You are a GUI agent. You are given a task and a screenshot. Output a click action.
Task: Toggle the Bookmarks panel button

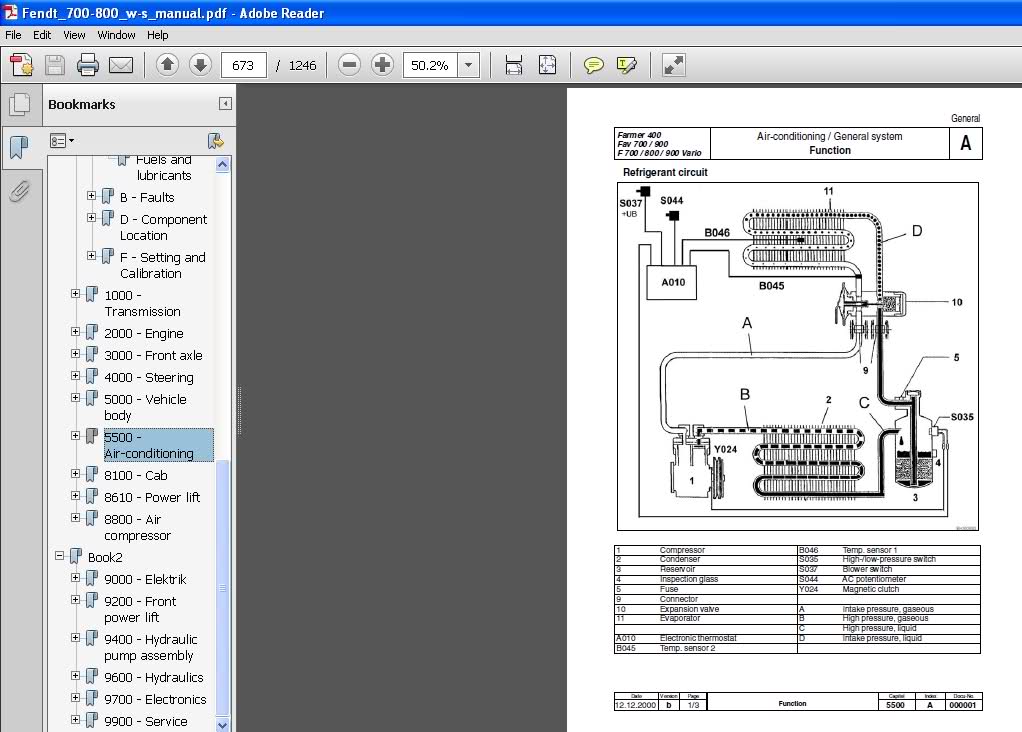pyautogui.click(x=18, y=147)
